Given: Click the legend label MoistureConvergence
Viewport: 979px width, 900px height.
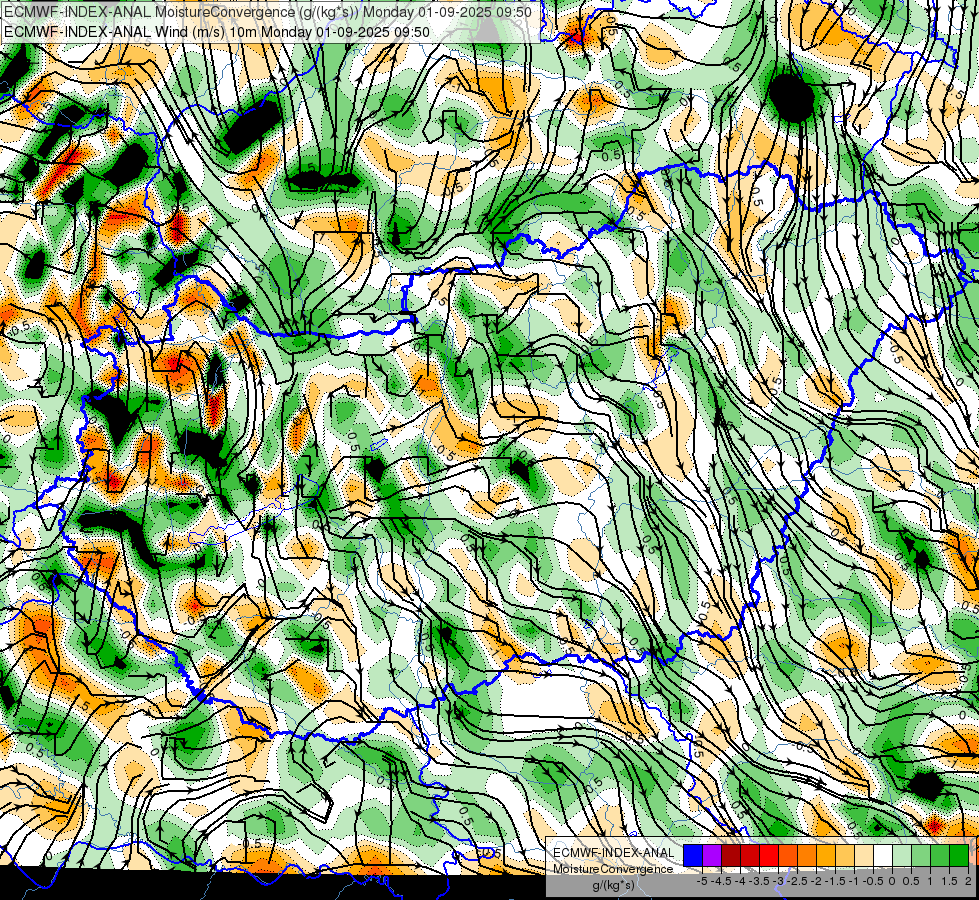Looking at the screenshot, I should [x=613, y=869].
